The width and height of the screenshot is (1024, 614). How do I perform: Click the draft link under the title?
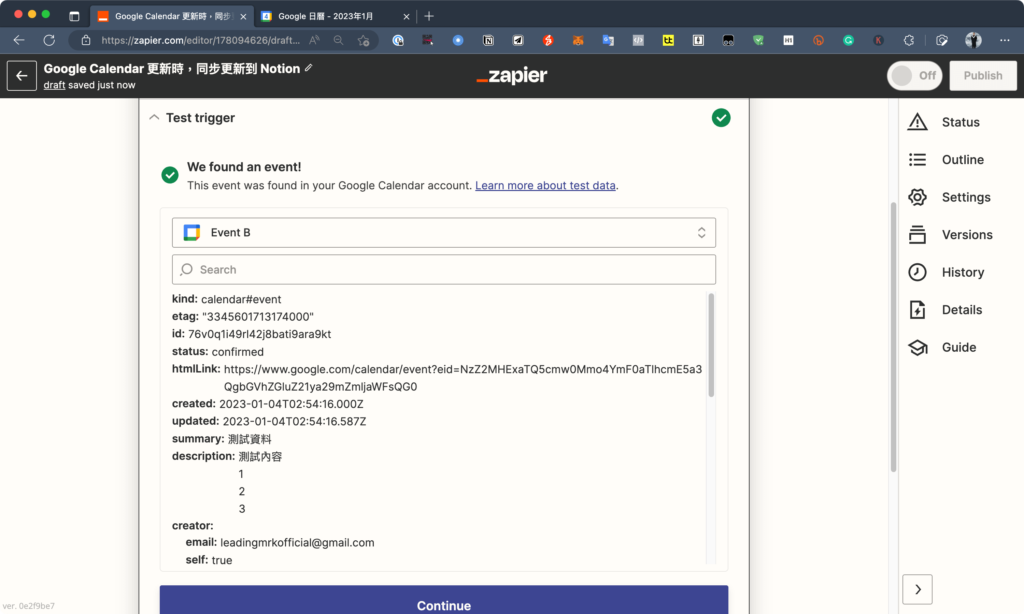click(x=54, y=85)
